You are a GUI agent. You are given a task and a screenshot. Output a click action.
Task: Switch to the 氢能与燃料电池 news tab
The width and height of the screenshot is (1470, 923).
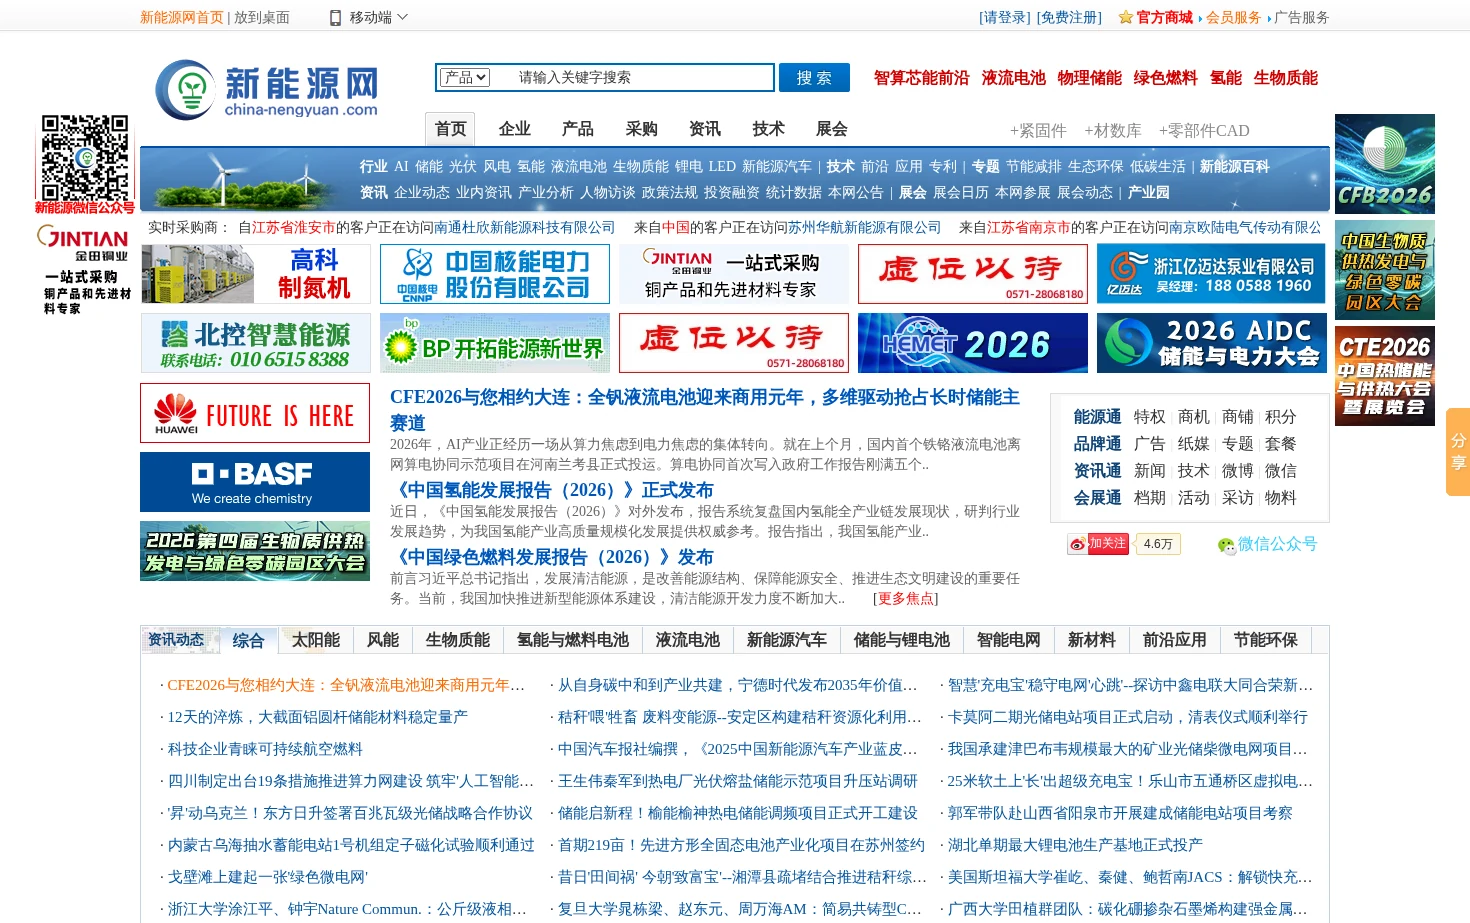[573, 640]
